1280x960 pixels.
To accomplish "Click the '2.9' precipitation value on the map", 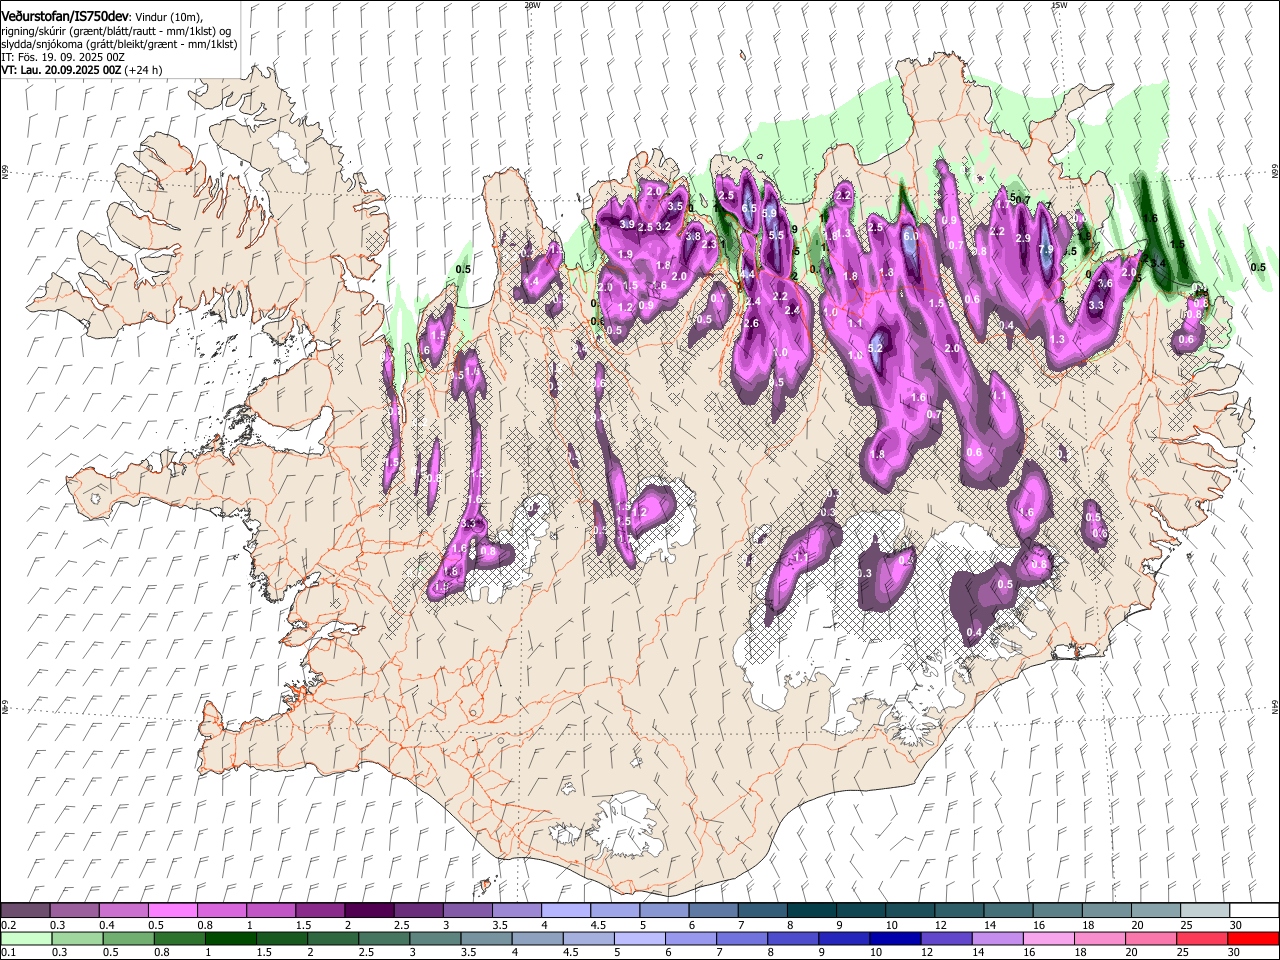I will [x=1023, y=239].
